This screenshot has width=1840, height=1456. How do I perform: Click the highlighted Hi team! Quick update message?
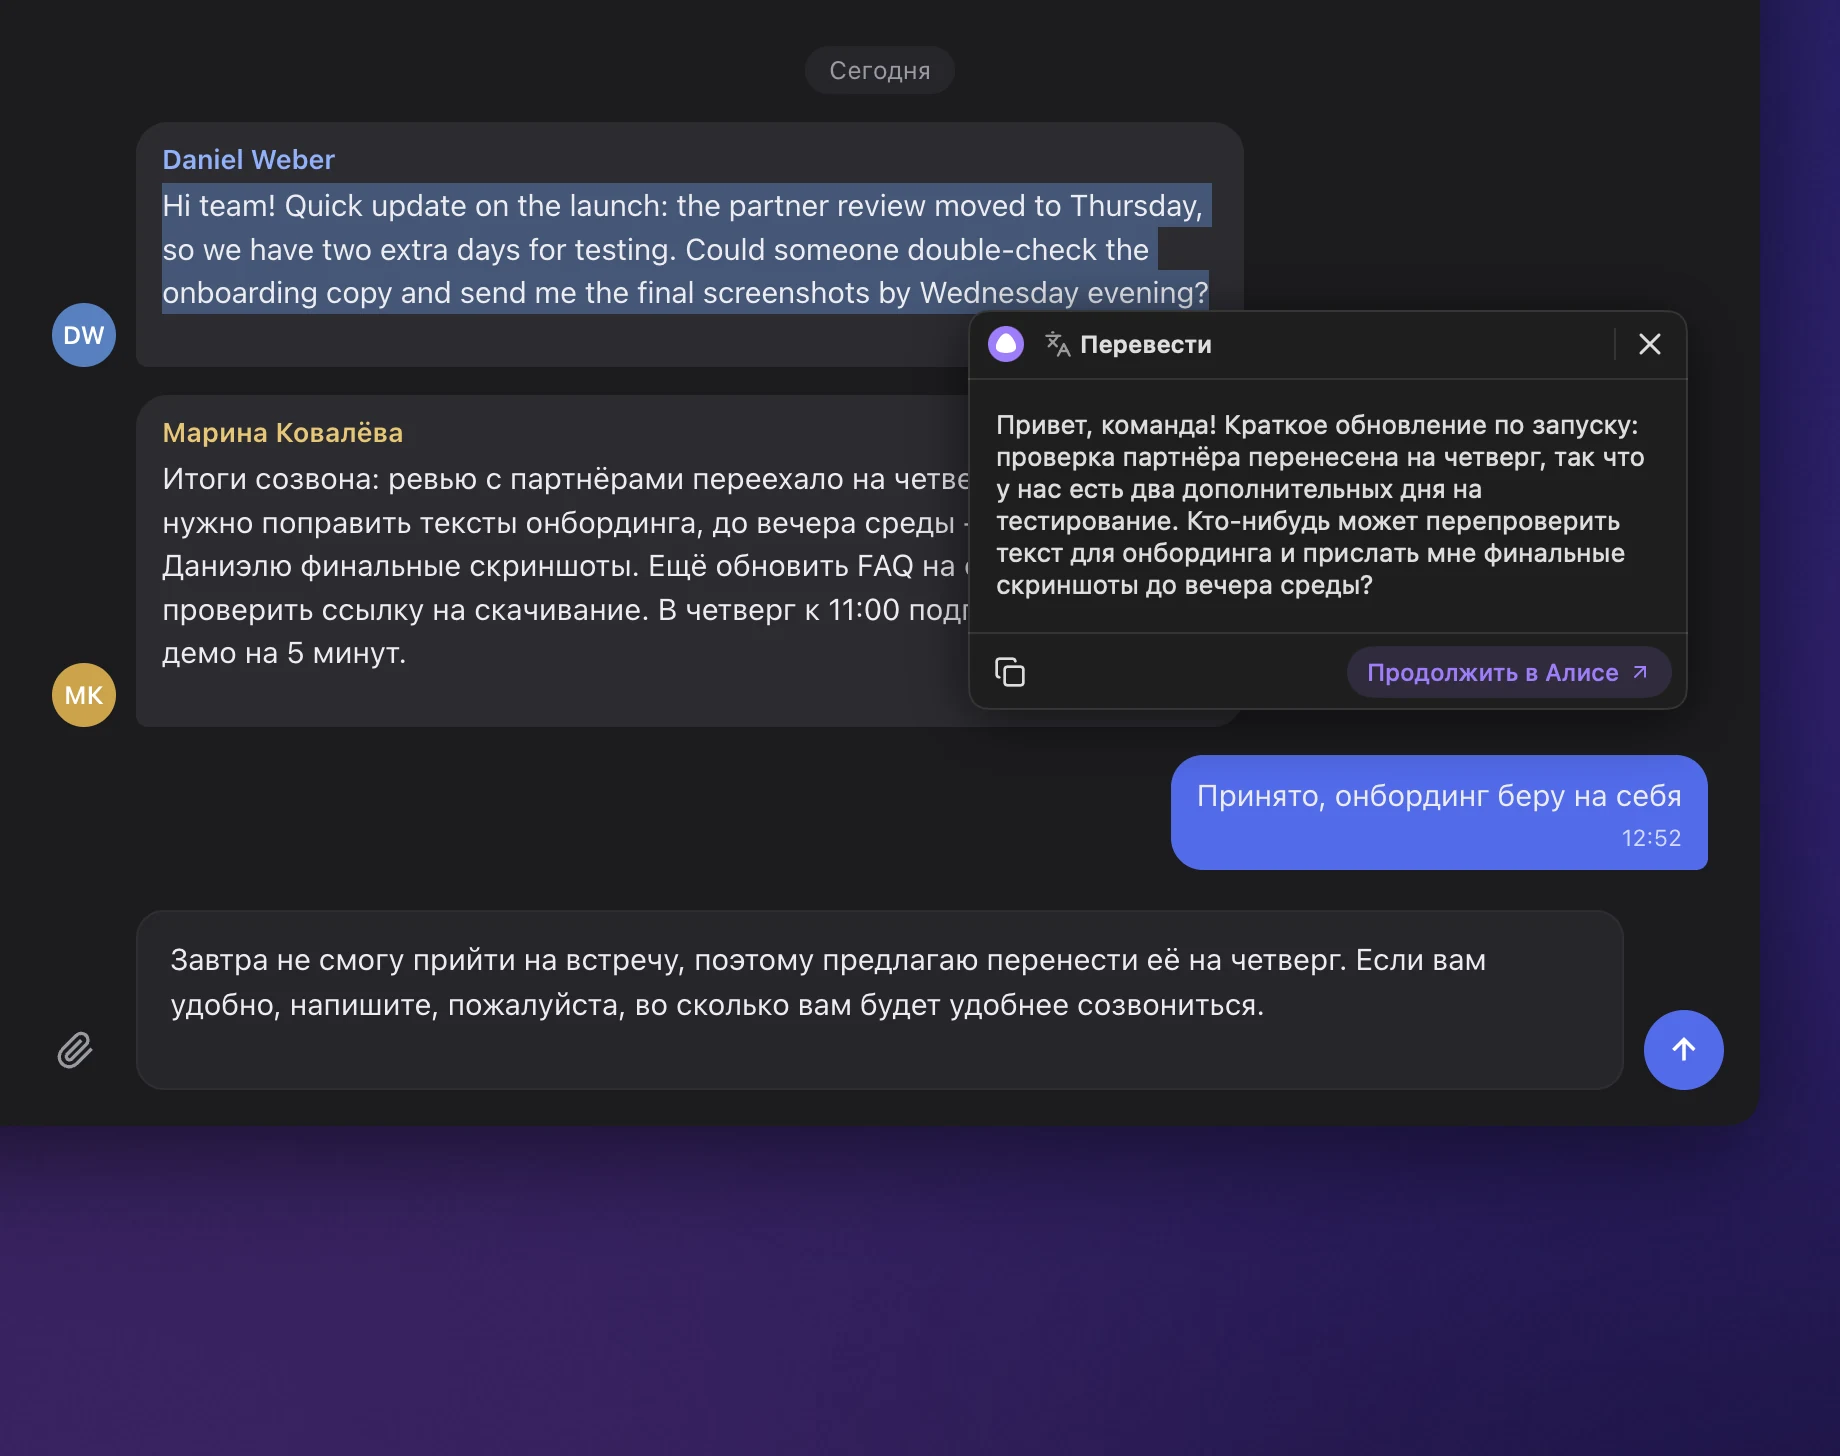coord(686,249)
